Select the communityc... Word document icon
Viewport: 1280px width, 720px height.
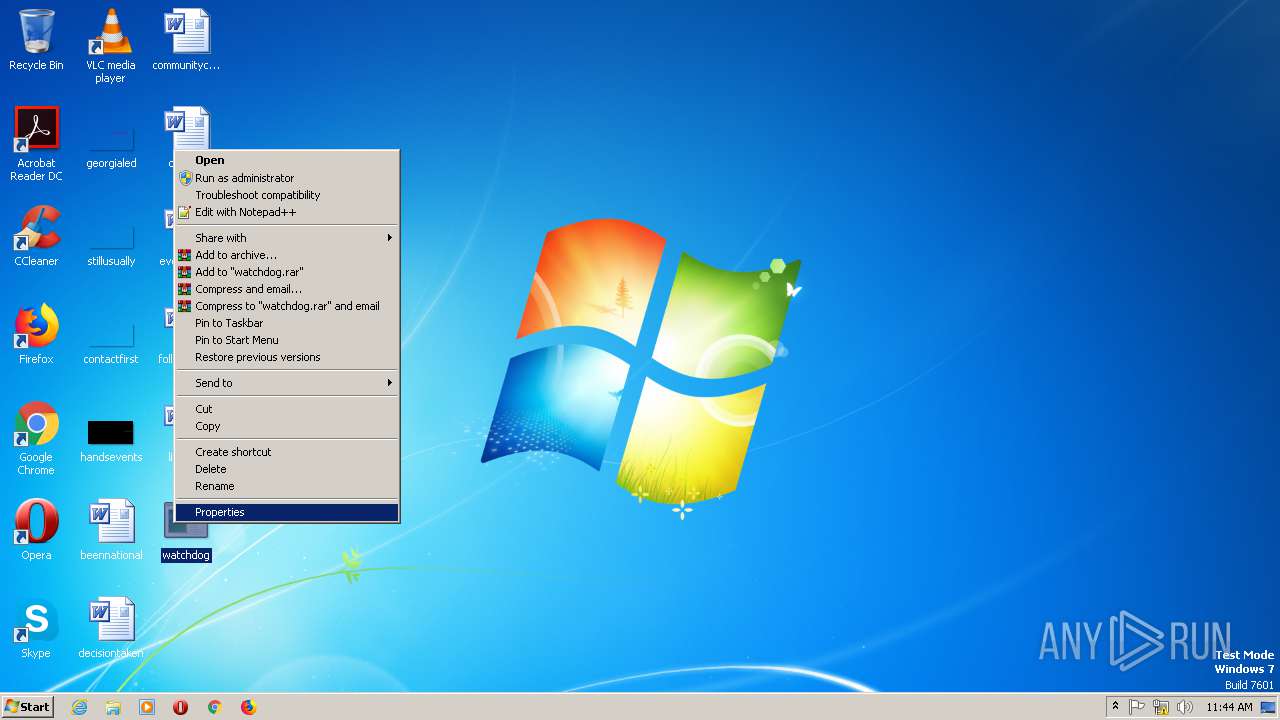(186, 40)
